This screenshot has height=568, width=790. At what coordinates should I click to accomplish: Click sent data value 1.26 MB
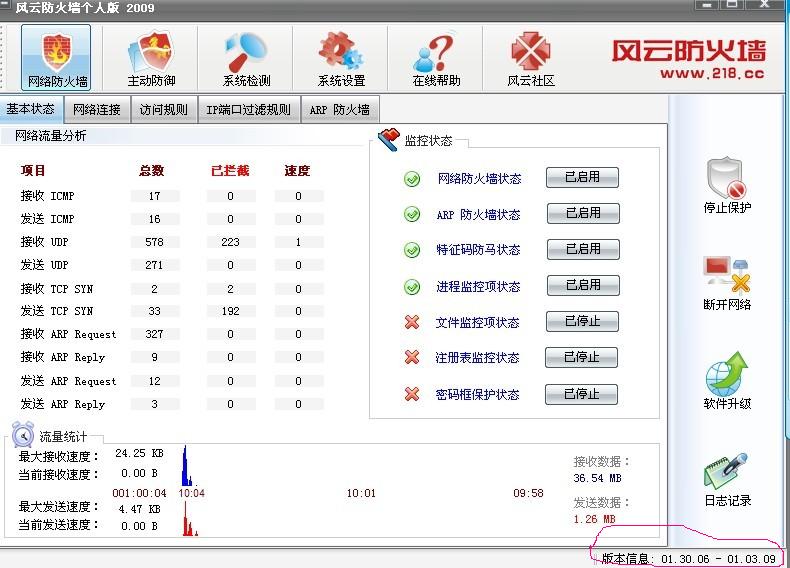(594, 519)
